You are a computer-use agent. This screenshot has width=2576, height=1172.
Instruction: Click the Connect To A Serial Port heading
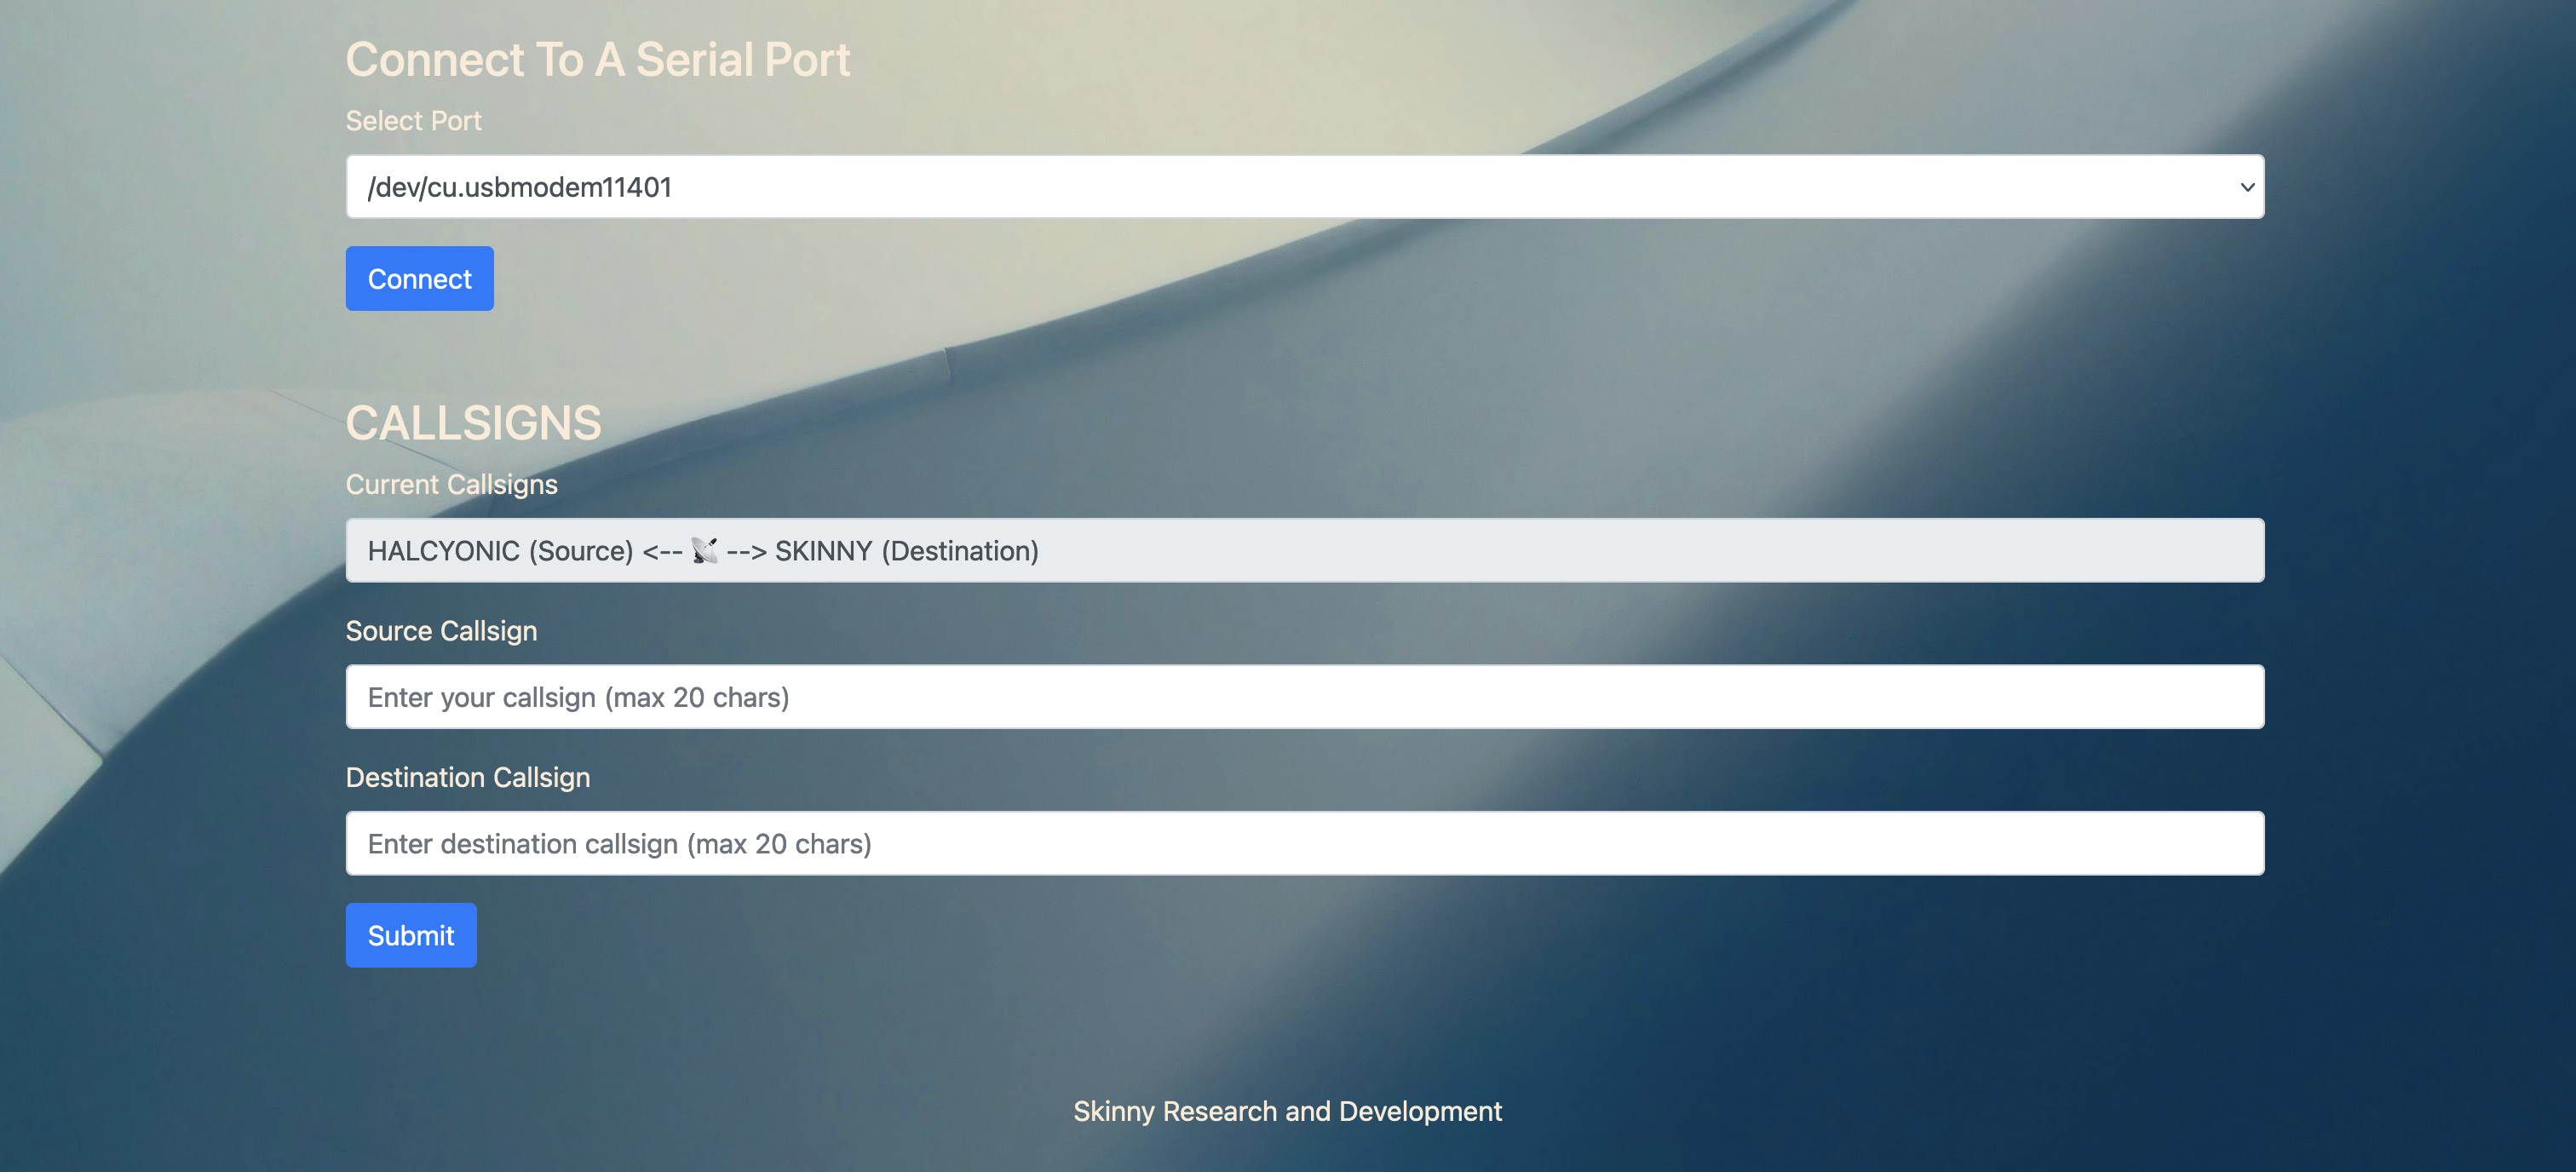[597, 60]
